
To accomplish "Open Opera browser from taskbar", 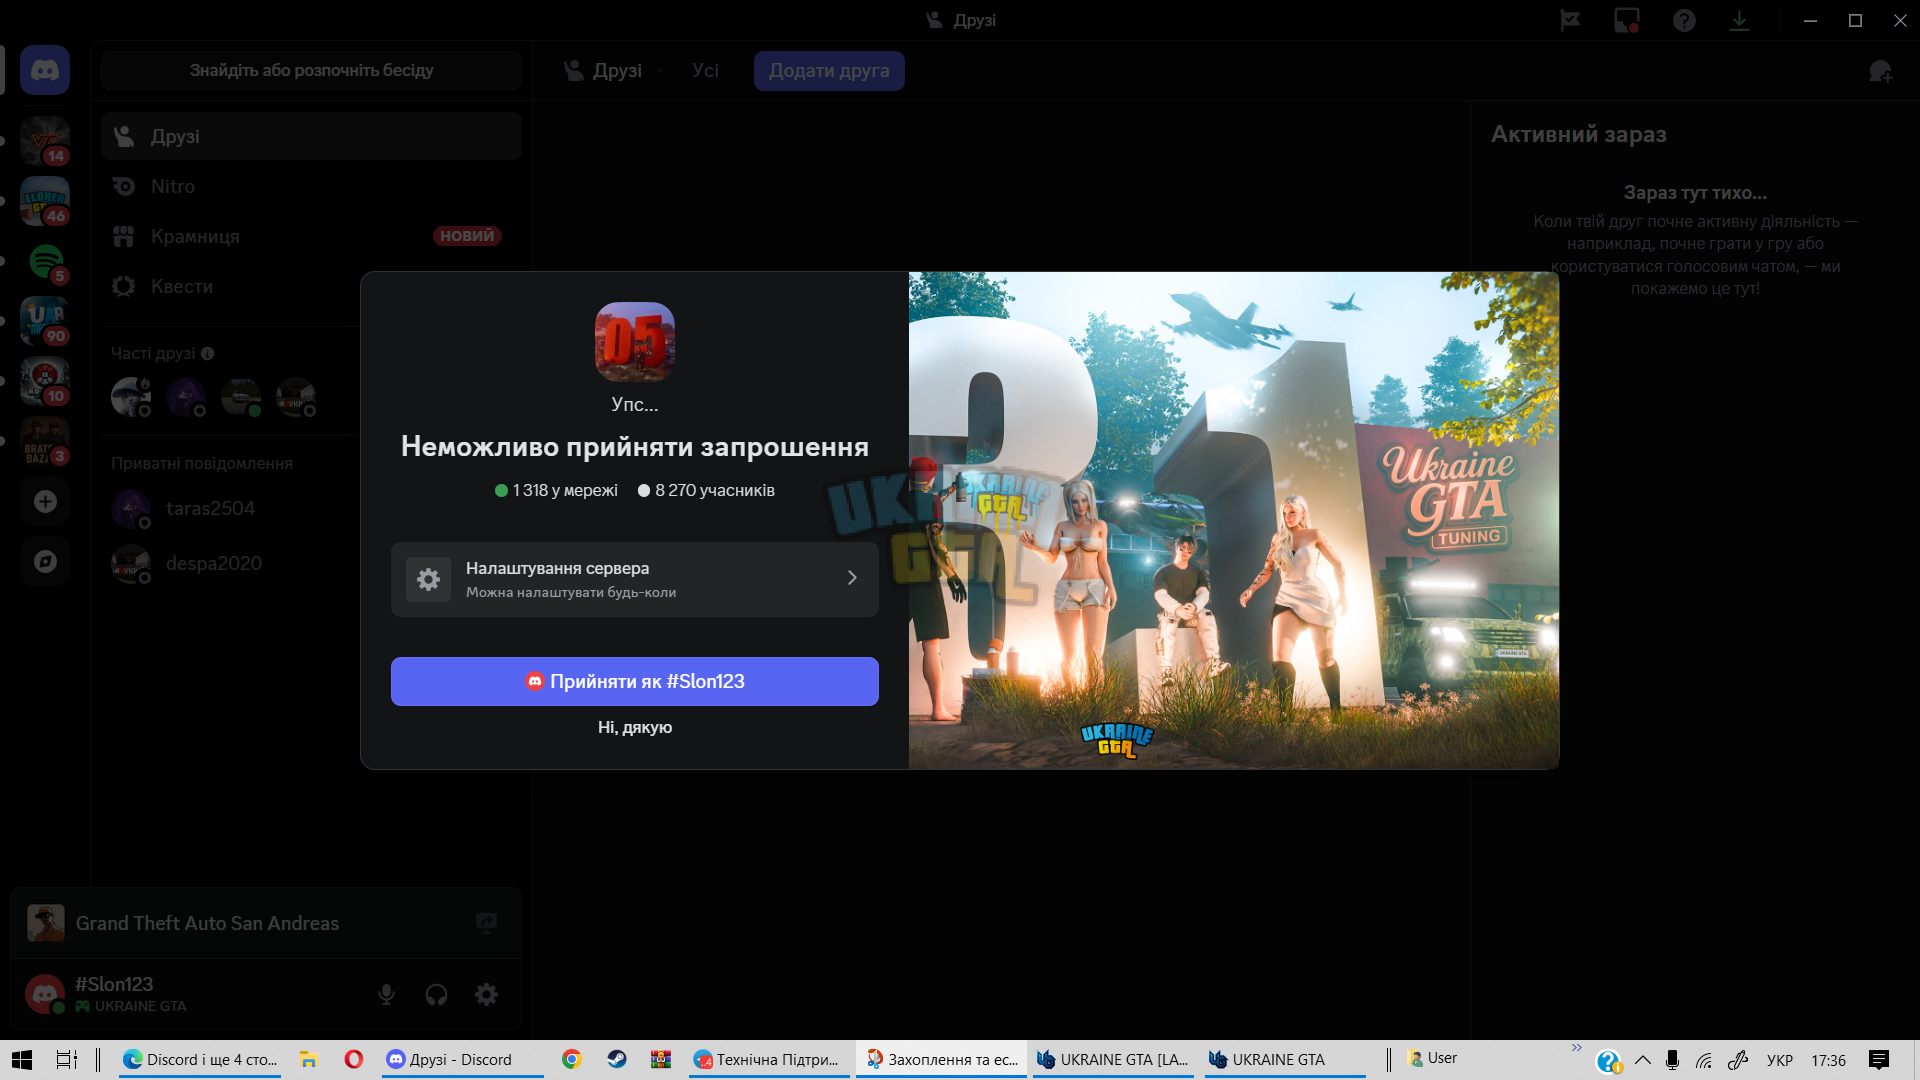I will tap(354, 1060).
